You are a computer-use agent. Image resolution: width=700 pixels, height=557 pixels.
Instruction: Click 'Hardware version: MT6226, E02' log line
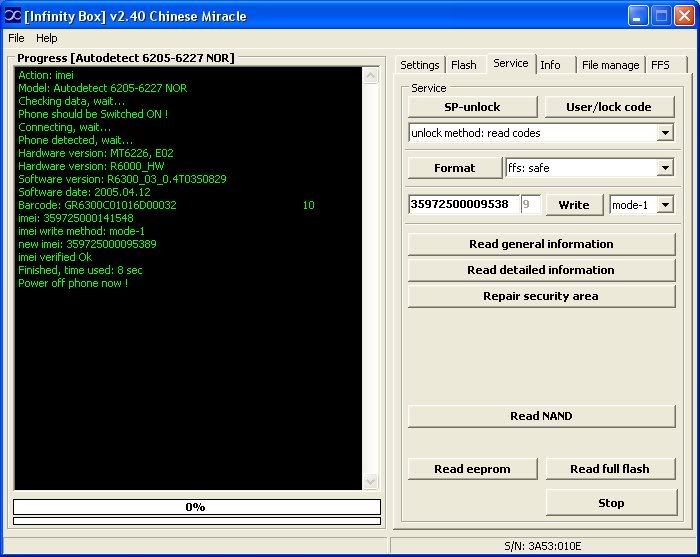(x=96, y=153)
